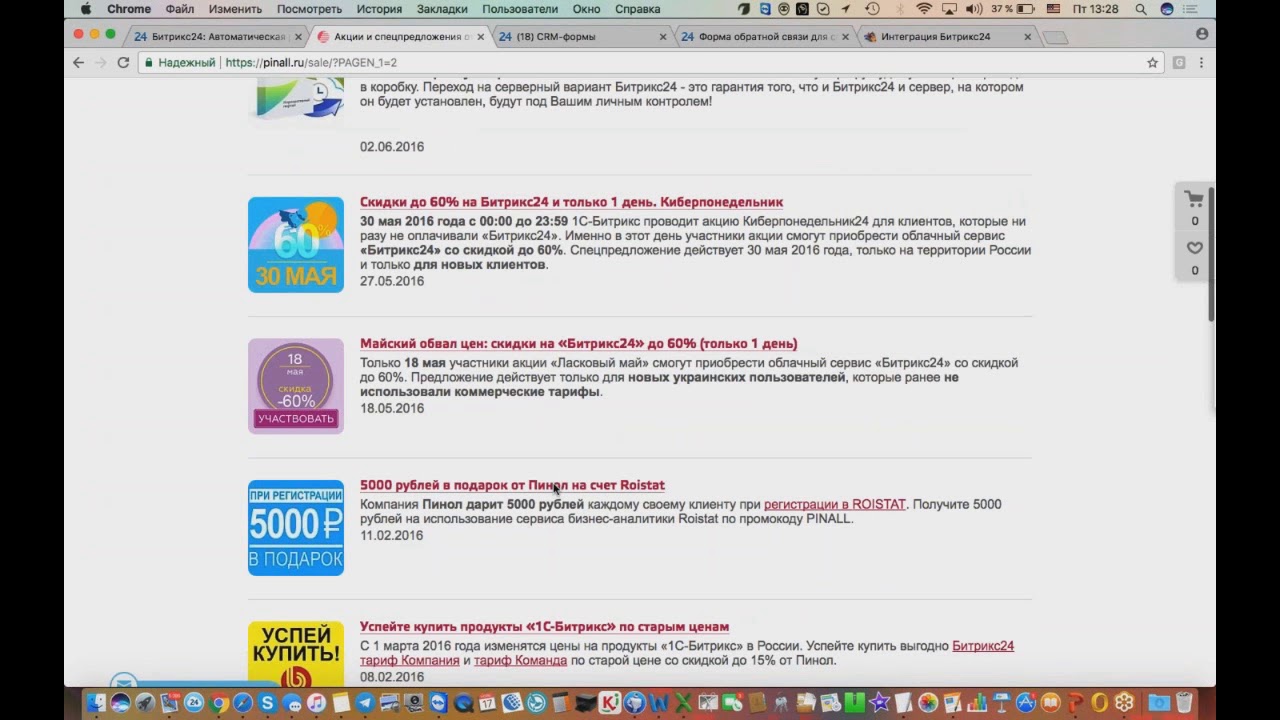Open the Файл menu
The height and width of the screenshot is (720, 1280).
pyautogui.click(x=180, y=9)
